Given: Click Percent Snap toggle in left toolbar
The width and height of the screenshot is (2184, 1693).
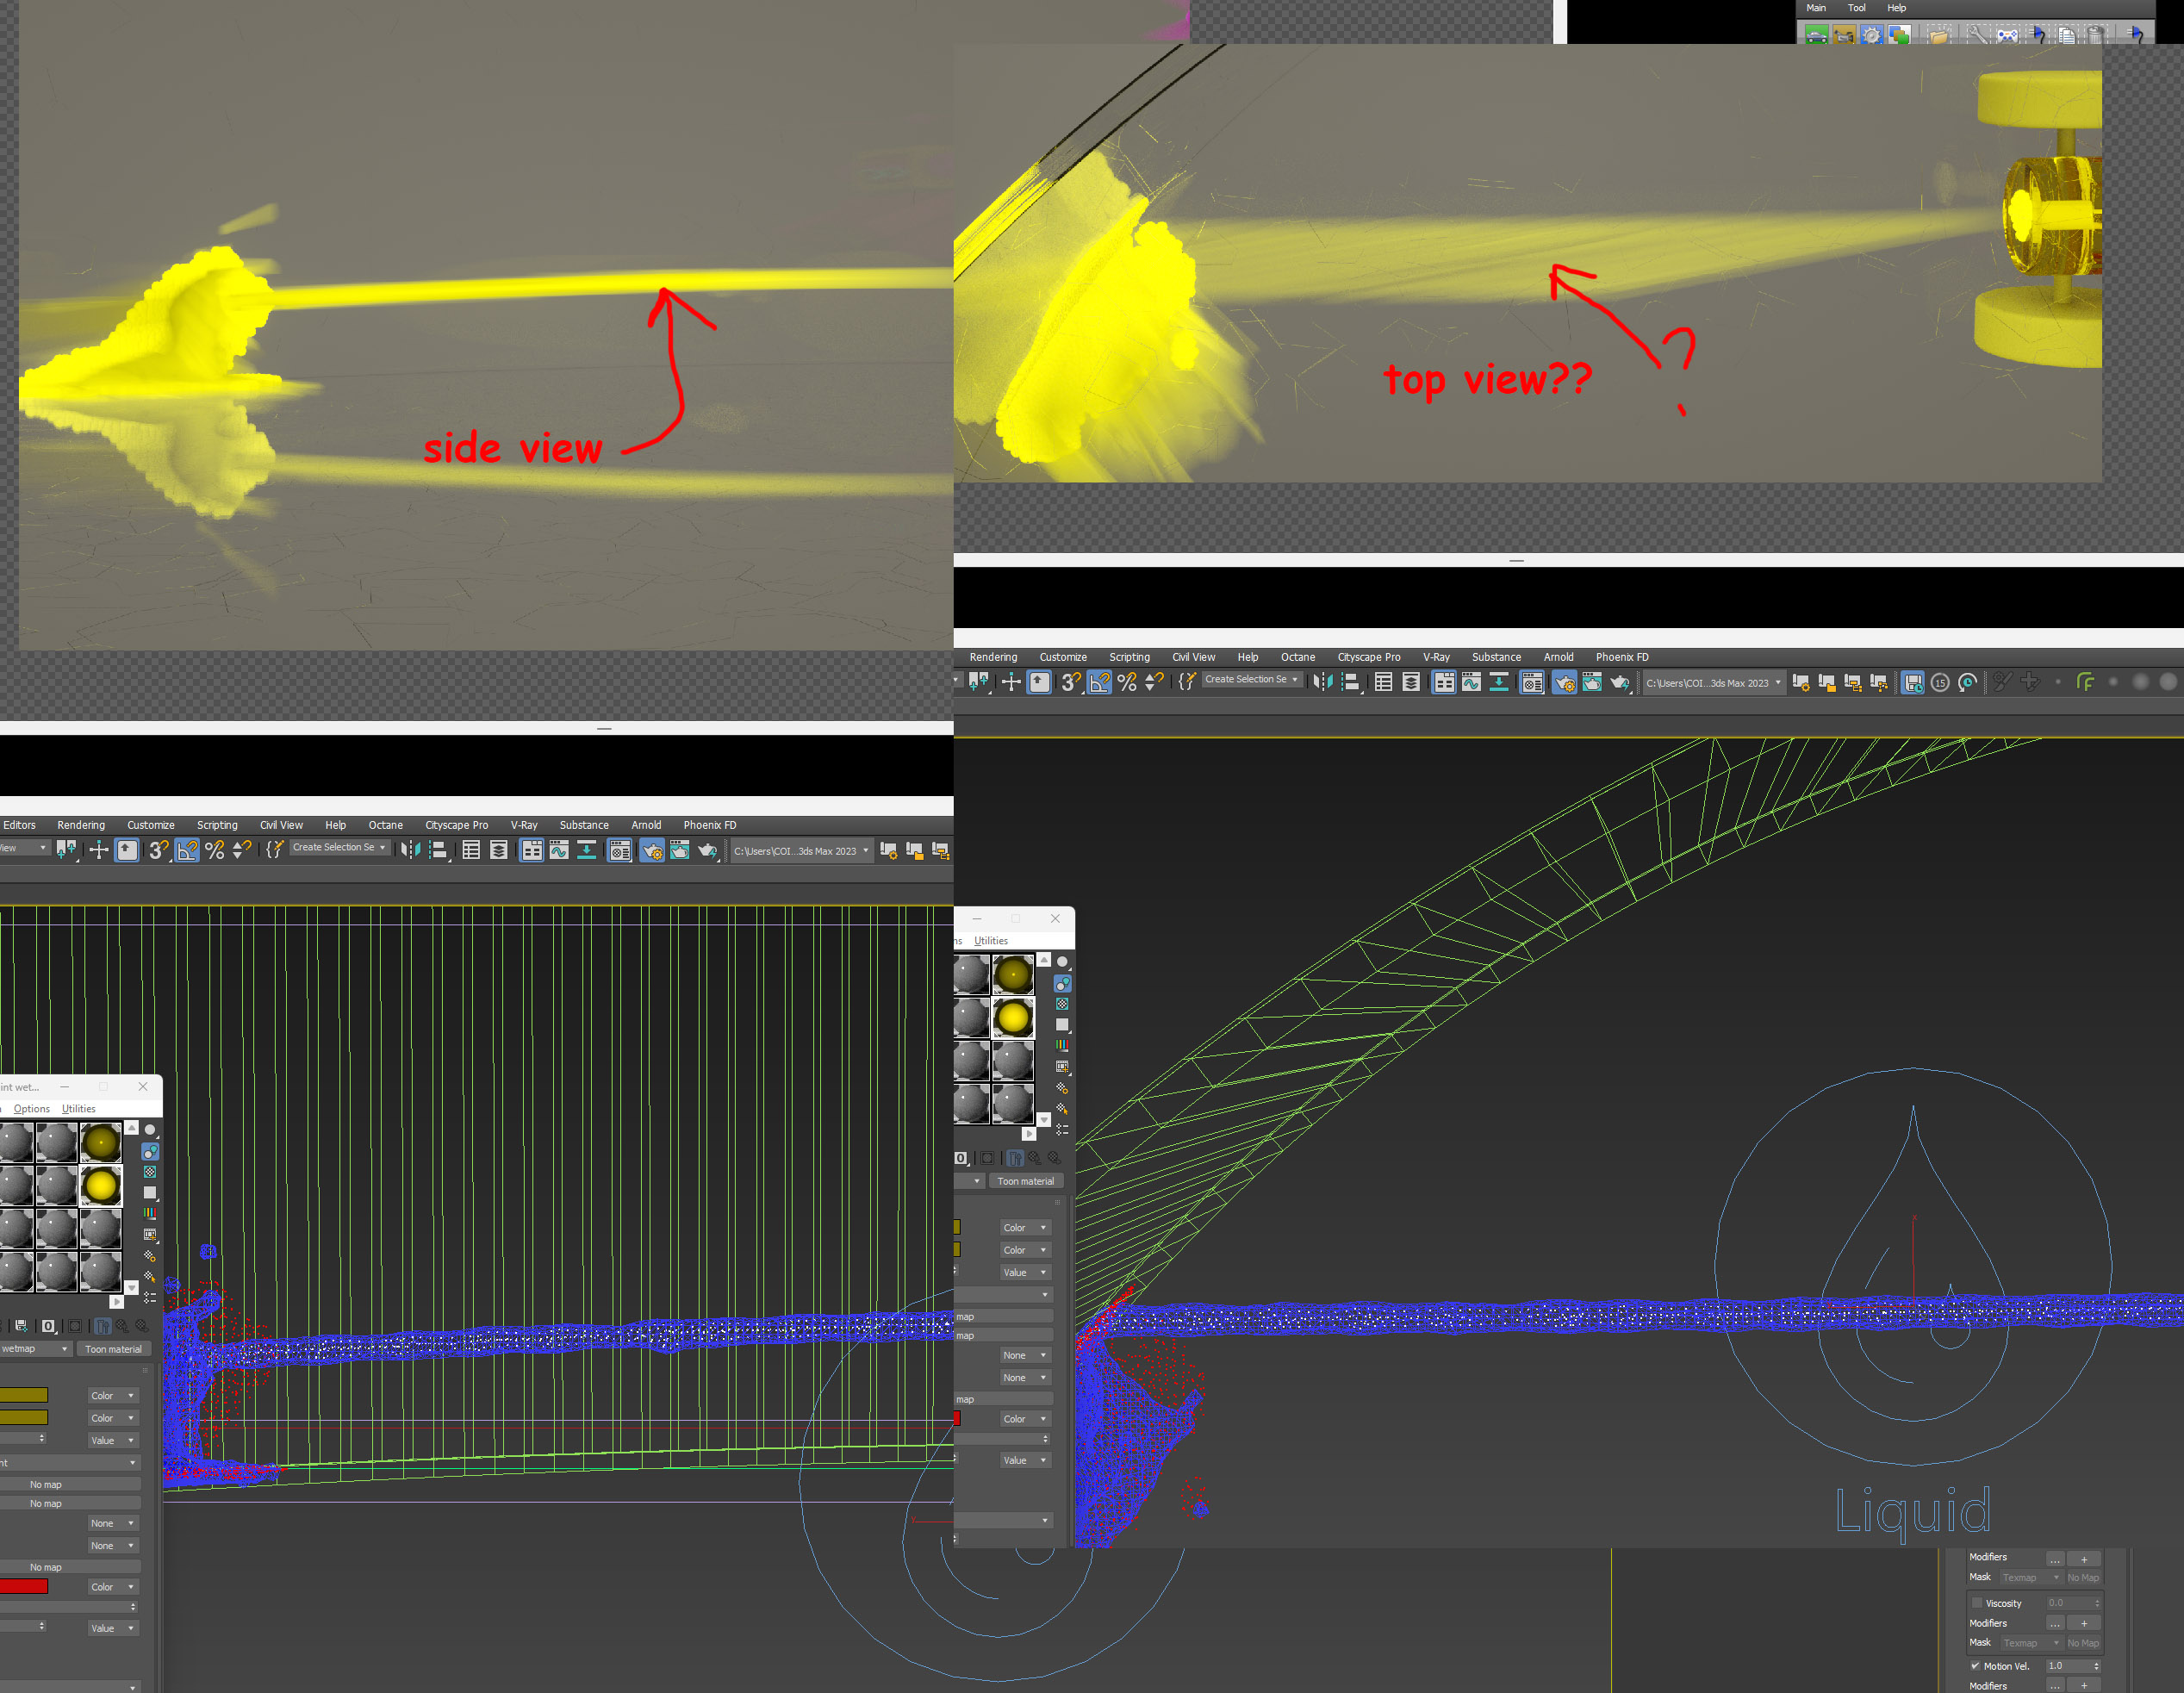Looking at the screenshot, I should coord(215,851).
